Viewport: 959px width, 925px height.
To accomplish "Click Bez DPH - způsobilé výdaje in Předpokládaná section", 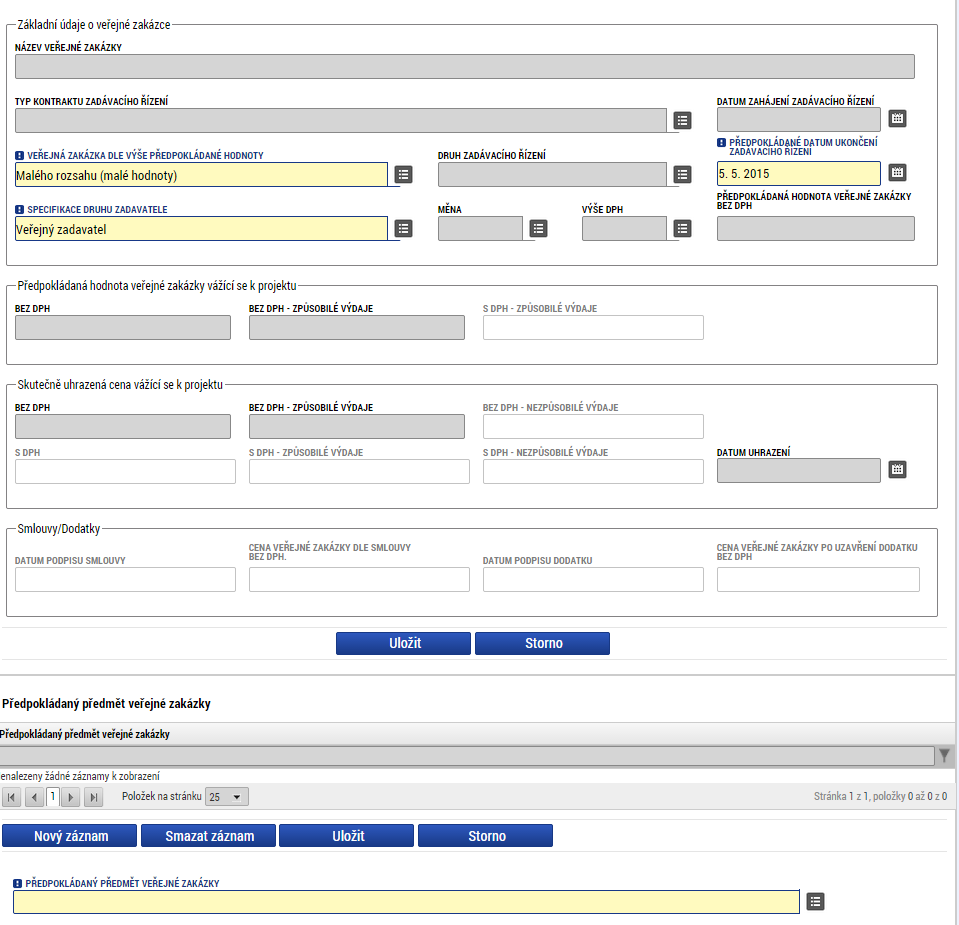I will coord(357,327).
